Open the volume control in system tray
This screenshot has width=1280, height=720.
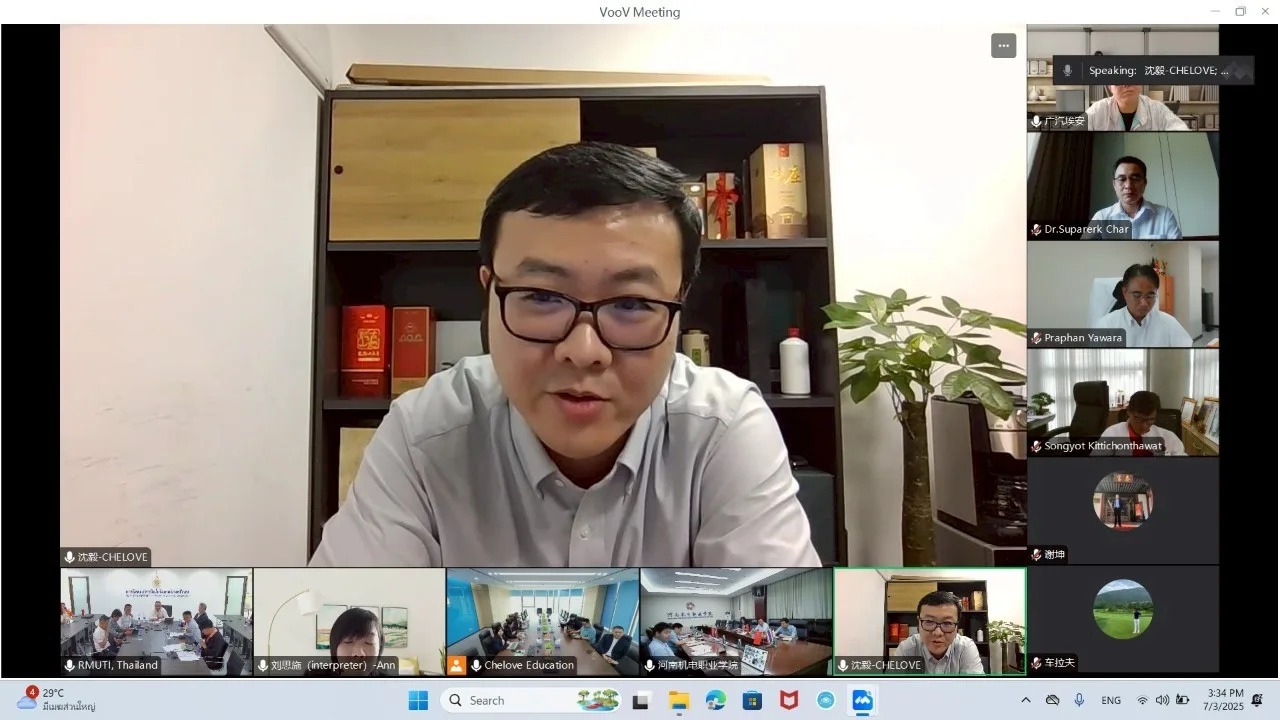click(x=1162, y=700)
